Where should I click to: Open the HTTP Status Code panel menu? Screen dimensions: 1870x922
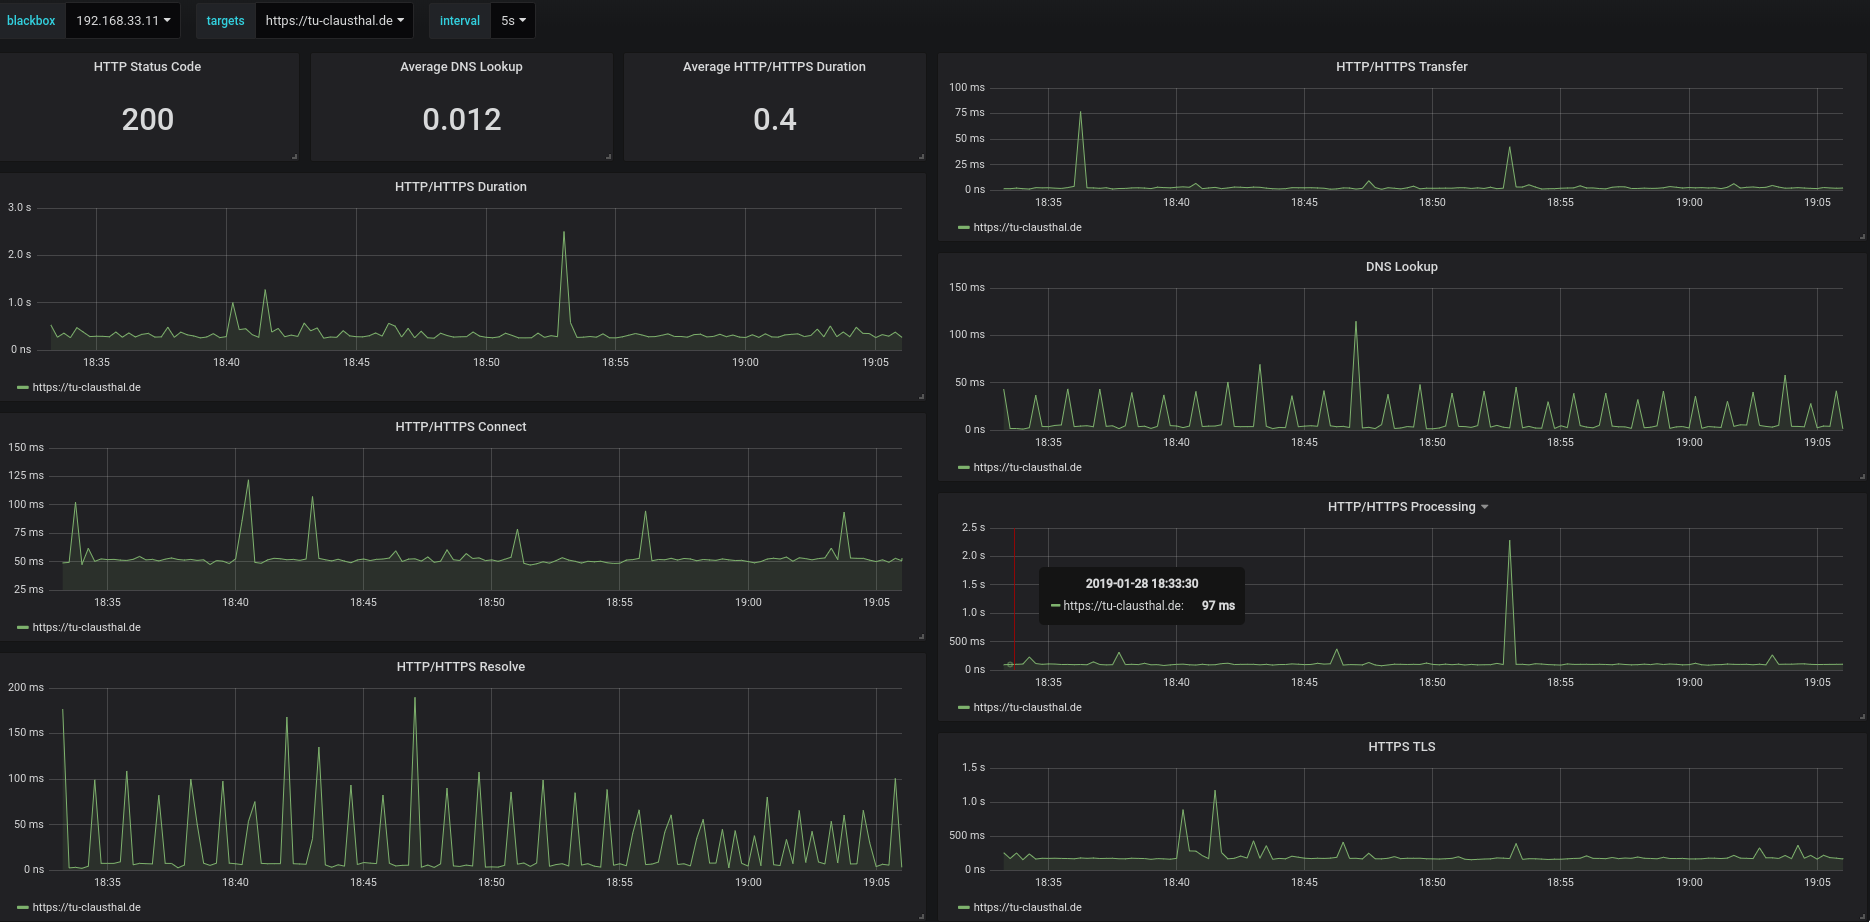pyautogui.click(x=147, y=67)
